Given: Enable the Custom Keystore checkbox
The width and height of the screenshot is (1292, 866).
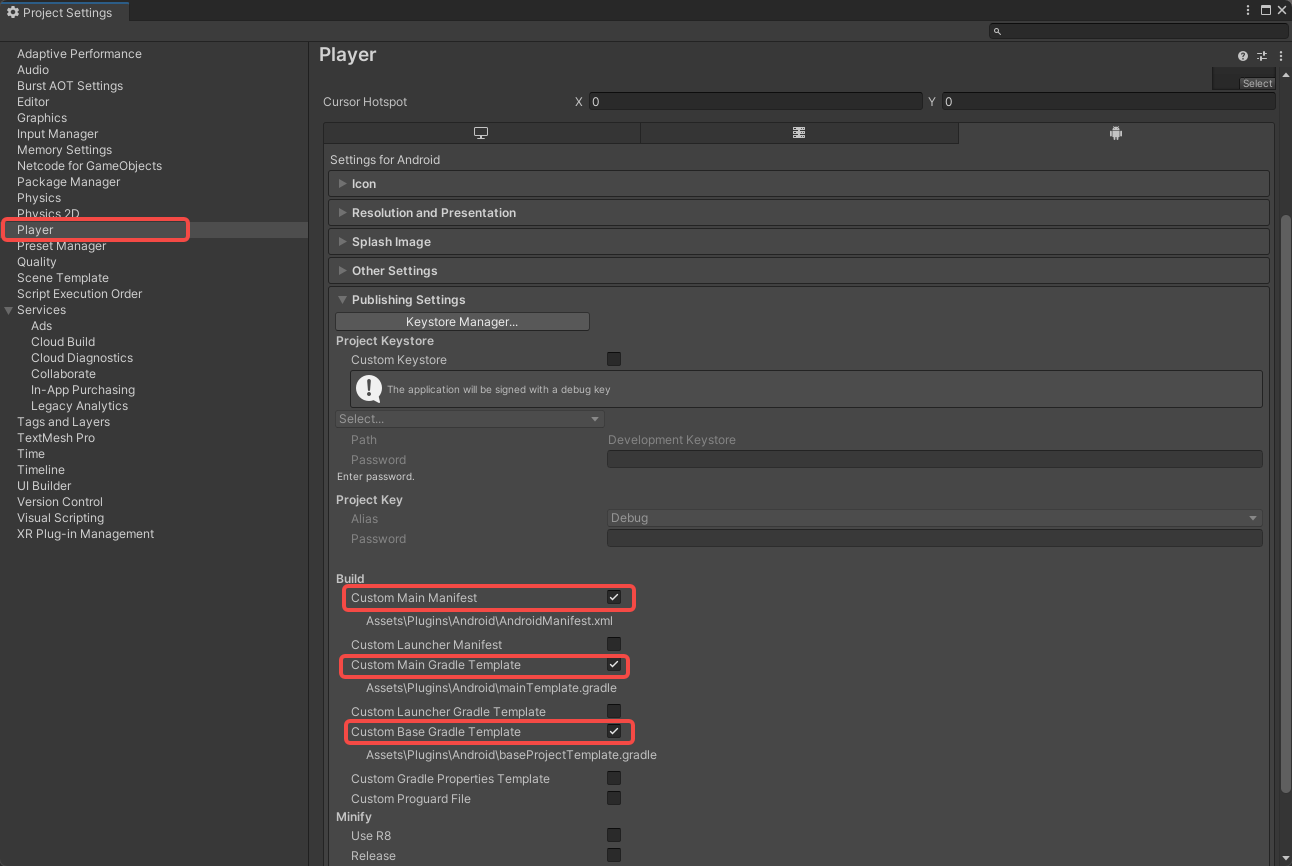Looking at the screenshot, I should (x=614, y=359).
